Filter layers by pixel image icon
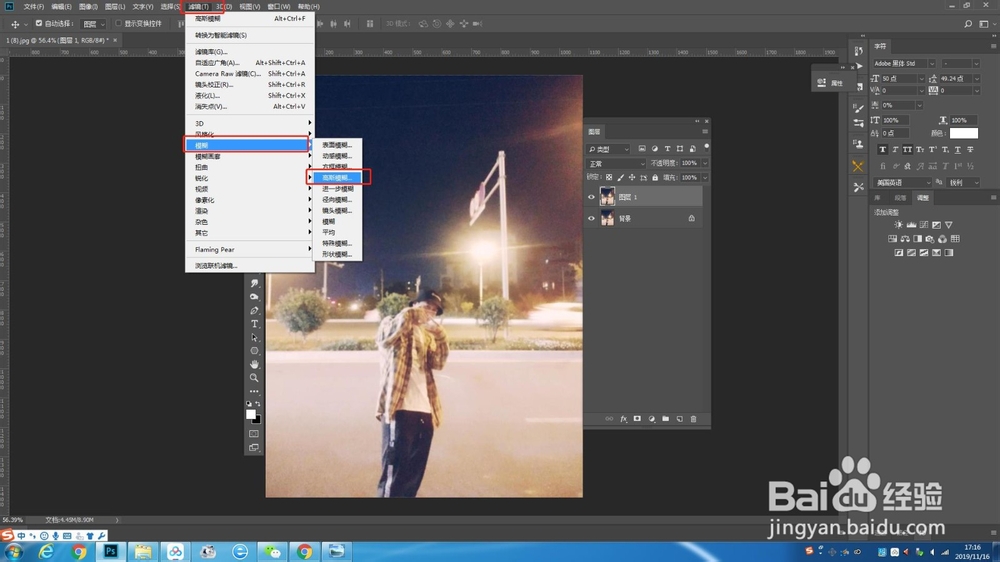 tap(642, 149)
